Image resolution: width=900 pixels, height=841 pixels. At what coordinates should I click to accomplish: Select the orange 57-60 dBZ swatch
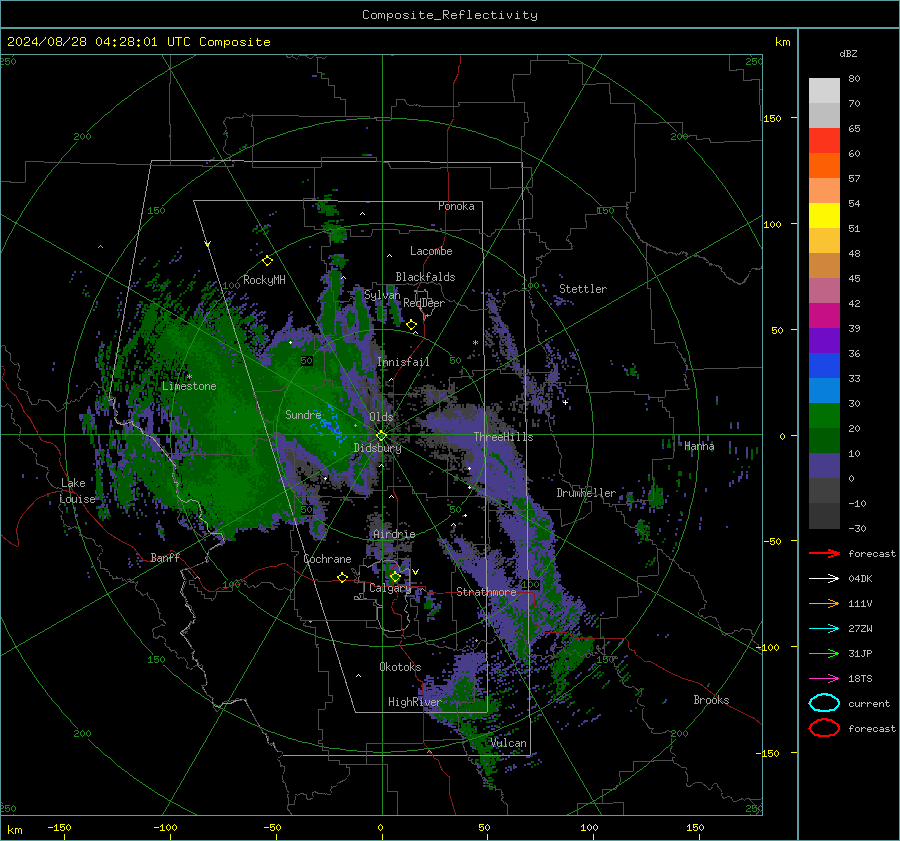tap(824, 166)
